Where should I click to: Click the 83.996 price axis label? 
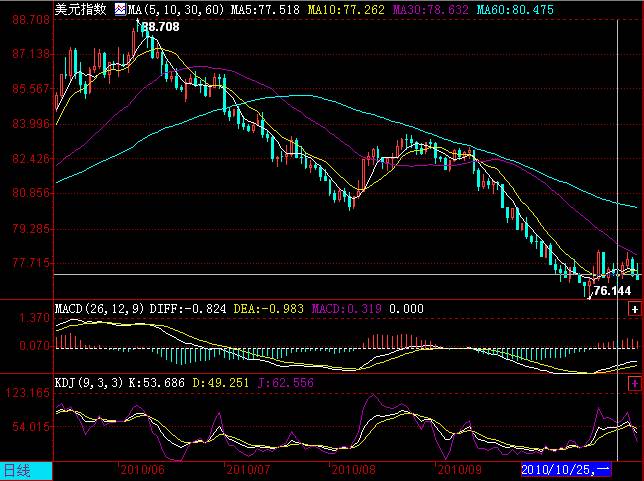click(31, 123)
